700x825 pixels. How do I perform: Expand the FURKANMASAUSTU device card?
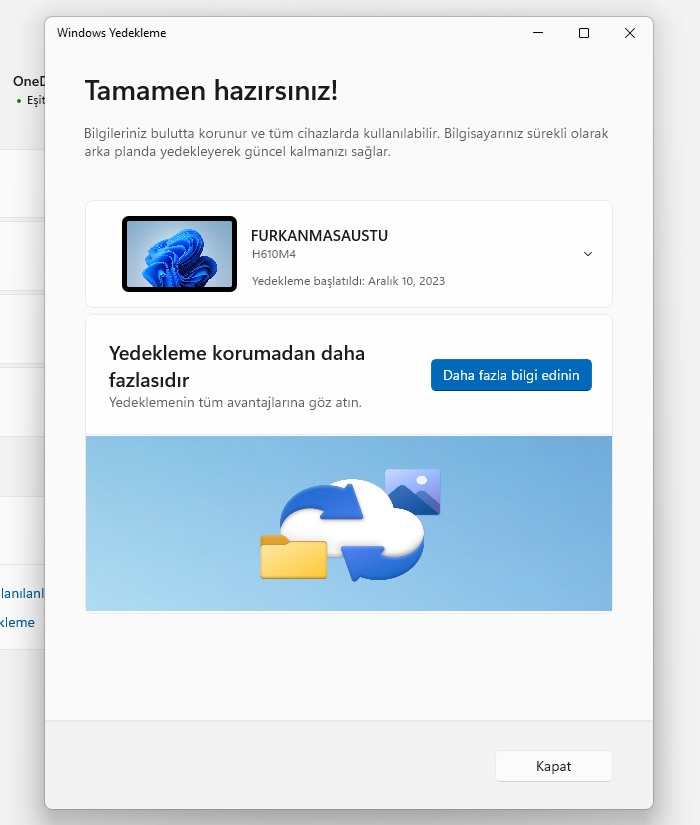pos(588,254)
